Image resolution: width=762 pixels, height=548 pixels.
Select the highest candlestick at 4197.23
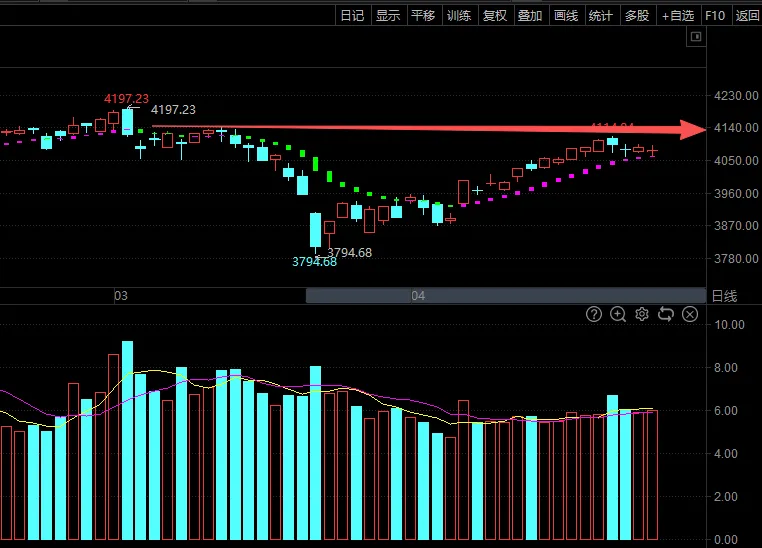(127, 121)
